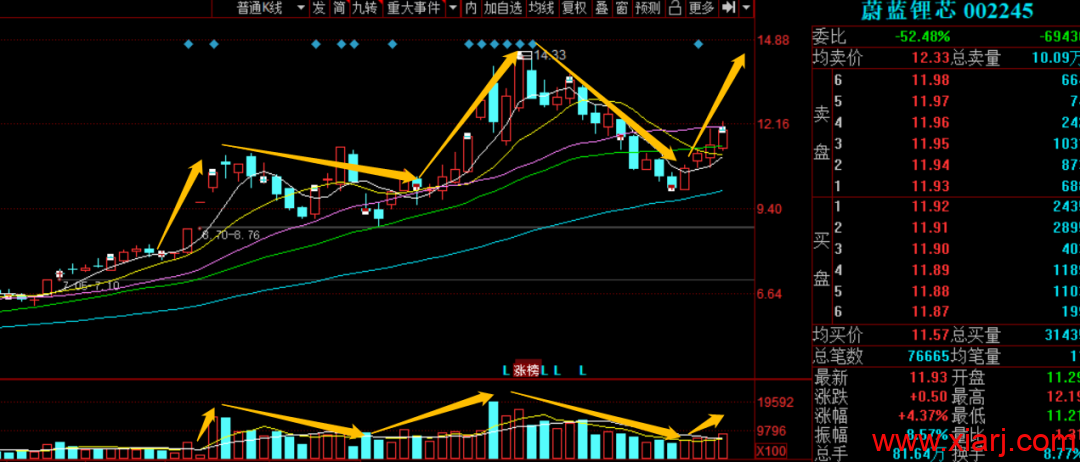The image size is (1080, 462).
Task: Select buy level 4 price 11.89
Action: click(930, 270)
